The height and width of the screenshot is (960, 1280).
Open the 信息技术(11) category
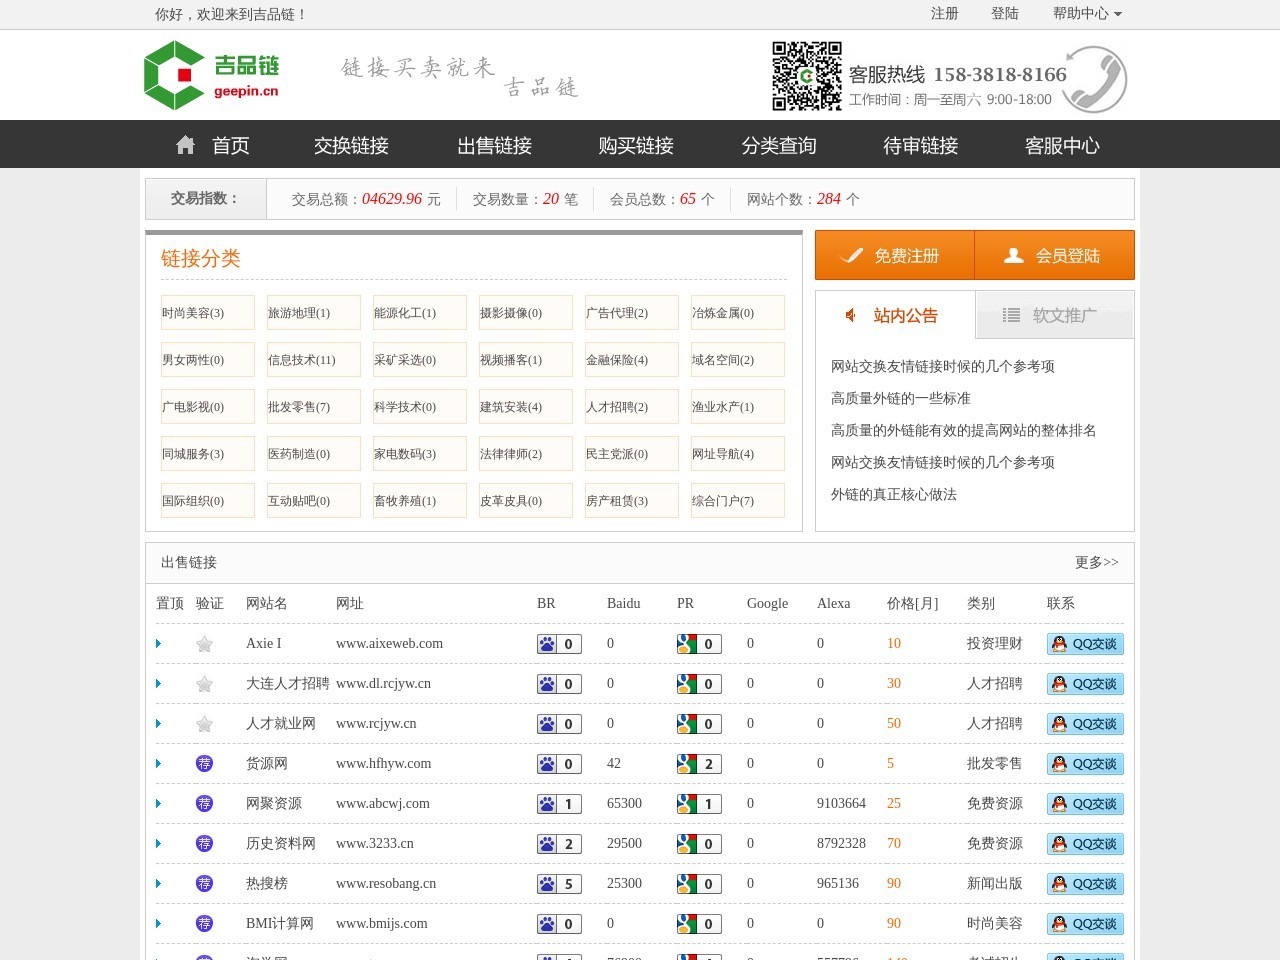coord(306,359)
